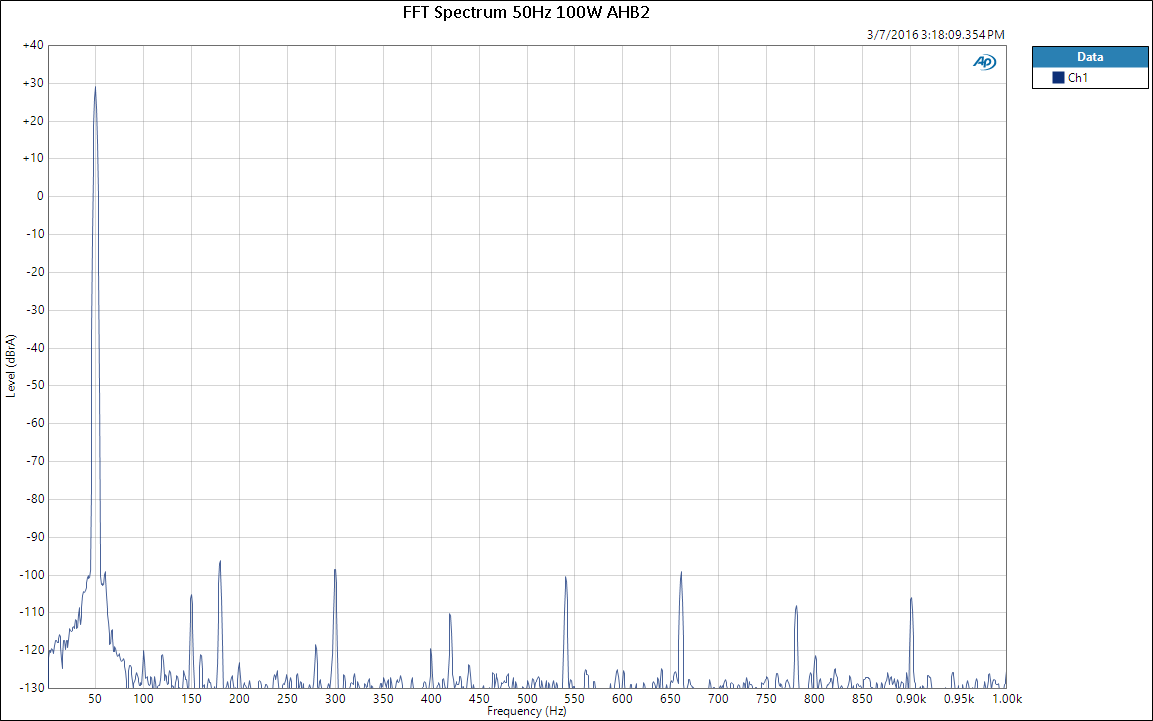Click the Ch1 blue color swatch in legend
This screenshot has height=721, width=1153.
coord(1058,77)
